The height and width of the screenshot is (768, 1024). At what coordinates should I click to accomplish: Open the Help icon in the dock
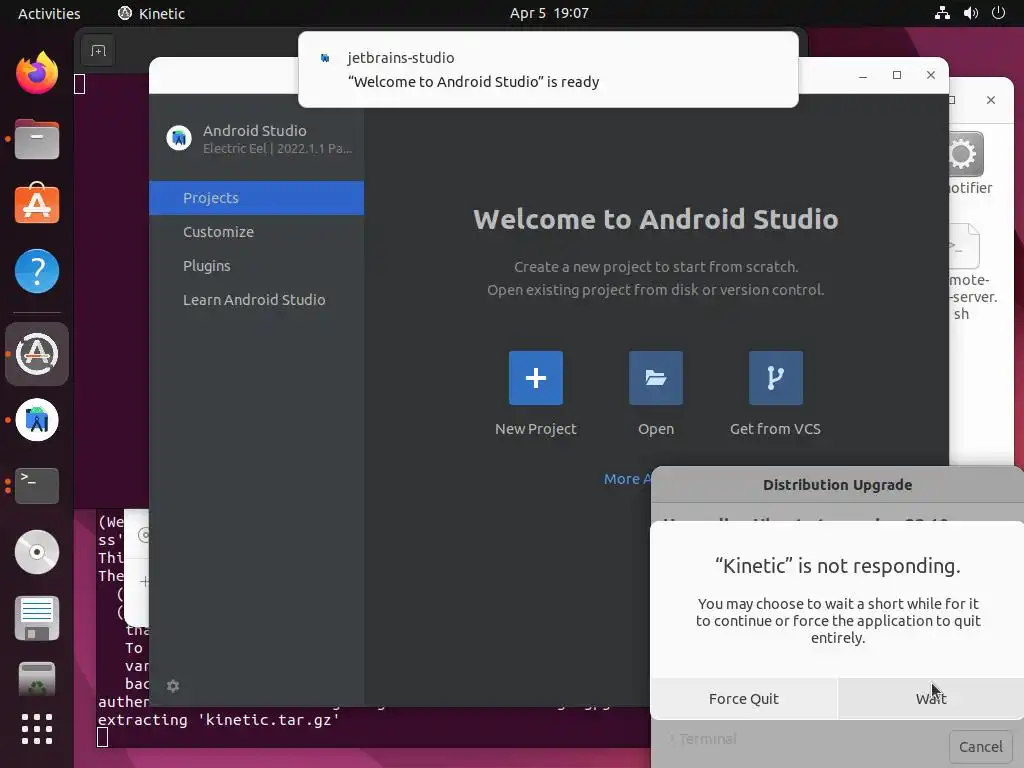[37, 270]
